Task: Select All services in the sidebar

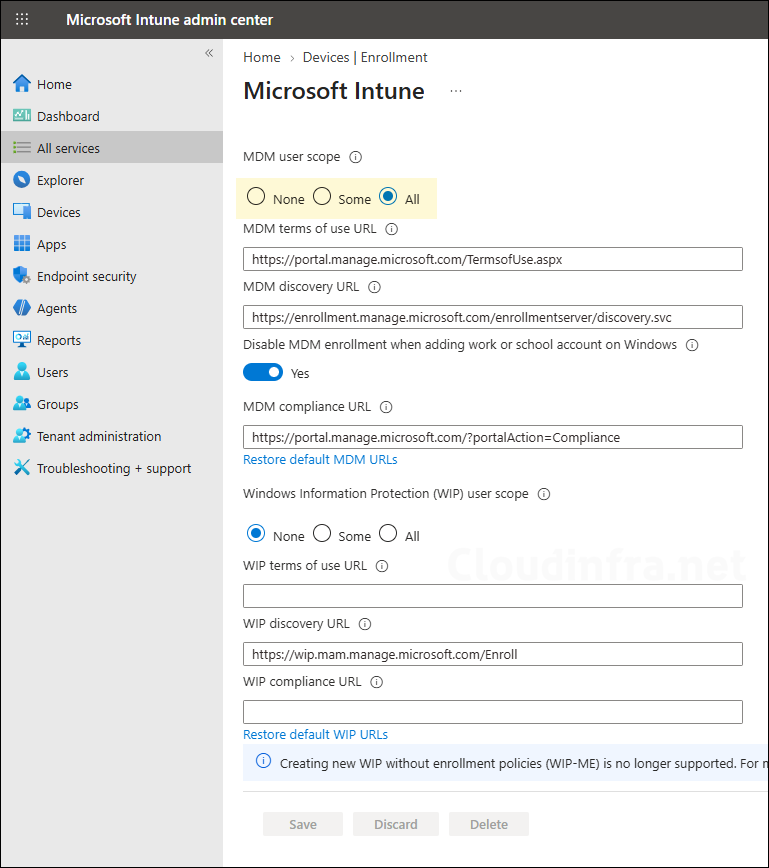Action: [112, 148]
